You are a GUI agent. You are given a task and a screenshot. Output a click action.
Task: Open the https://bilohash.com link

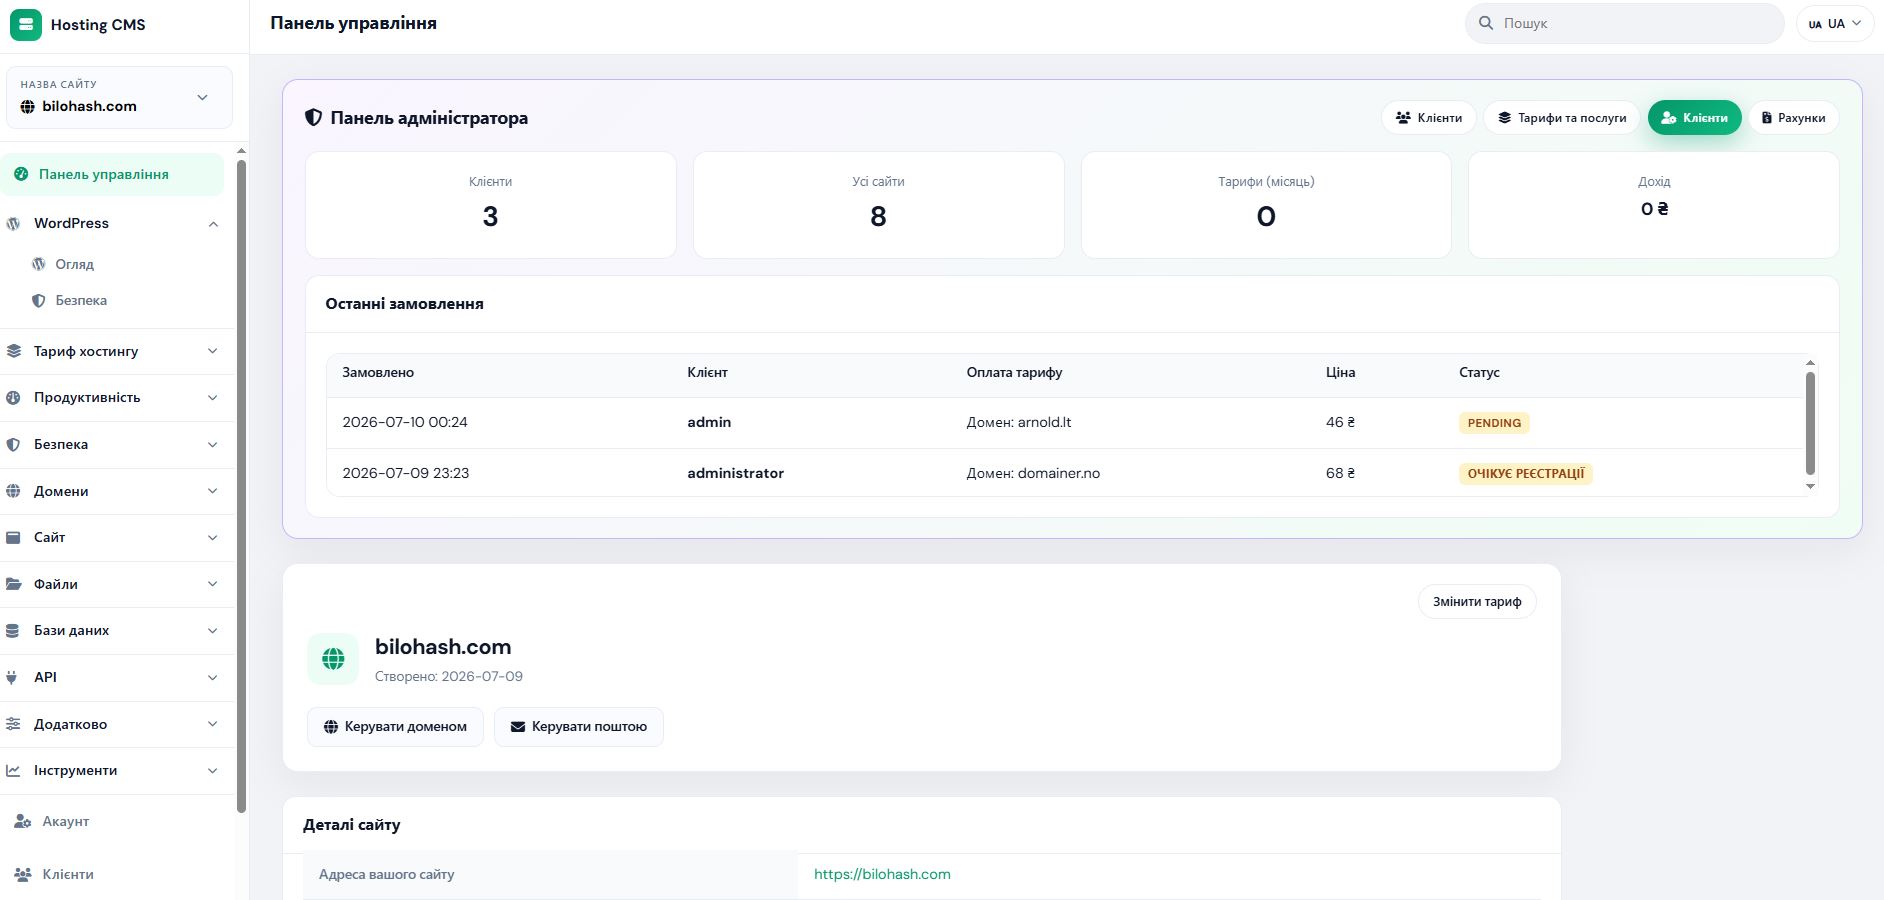(x=882, y=874)
